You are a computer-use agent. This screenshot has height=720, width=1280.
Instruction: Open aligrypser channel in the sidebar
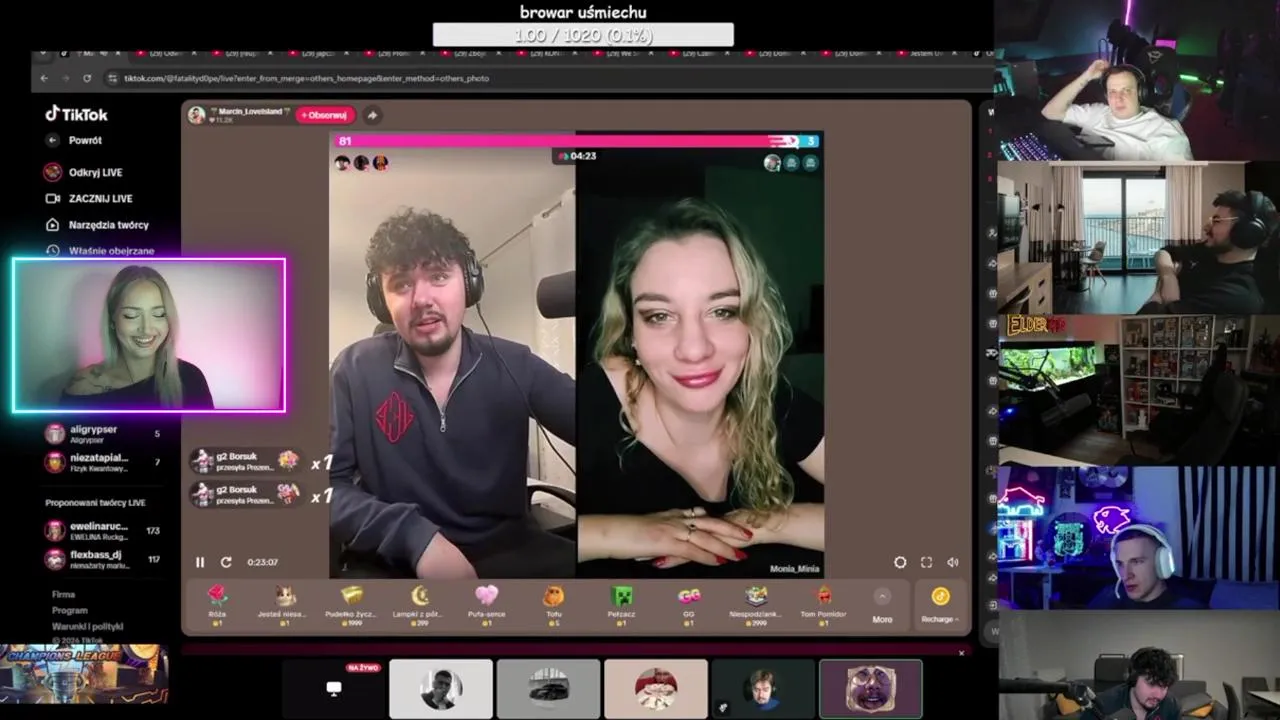(x=102, y=434)
